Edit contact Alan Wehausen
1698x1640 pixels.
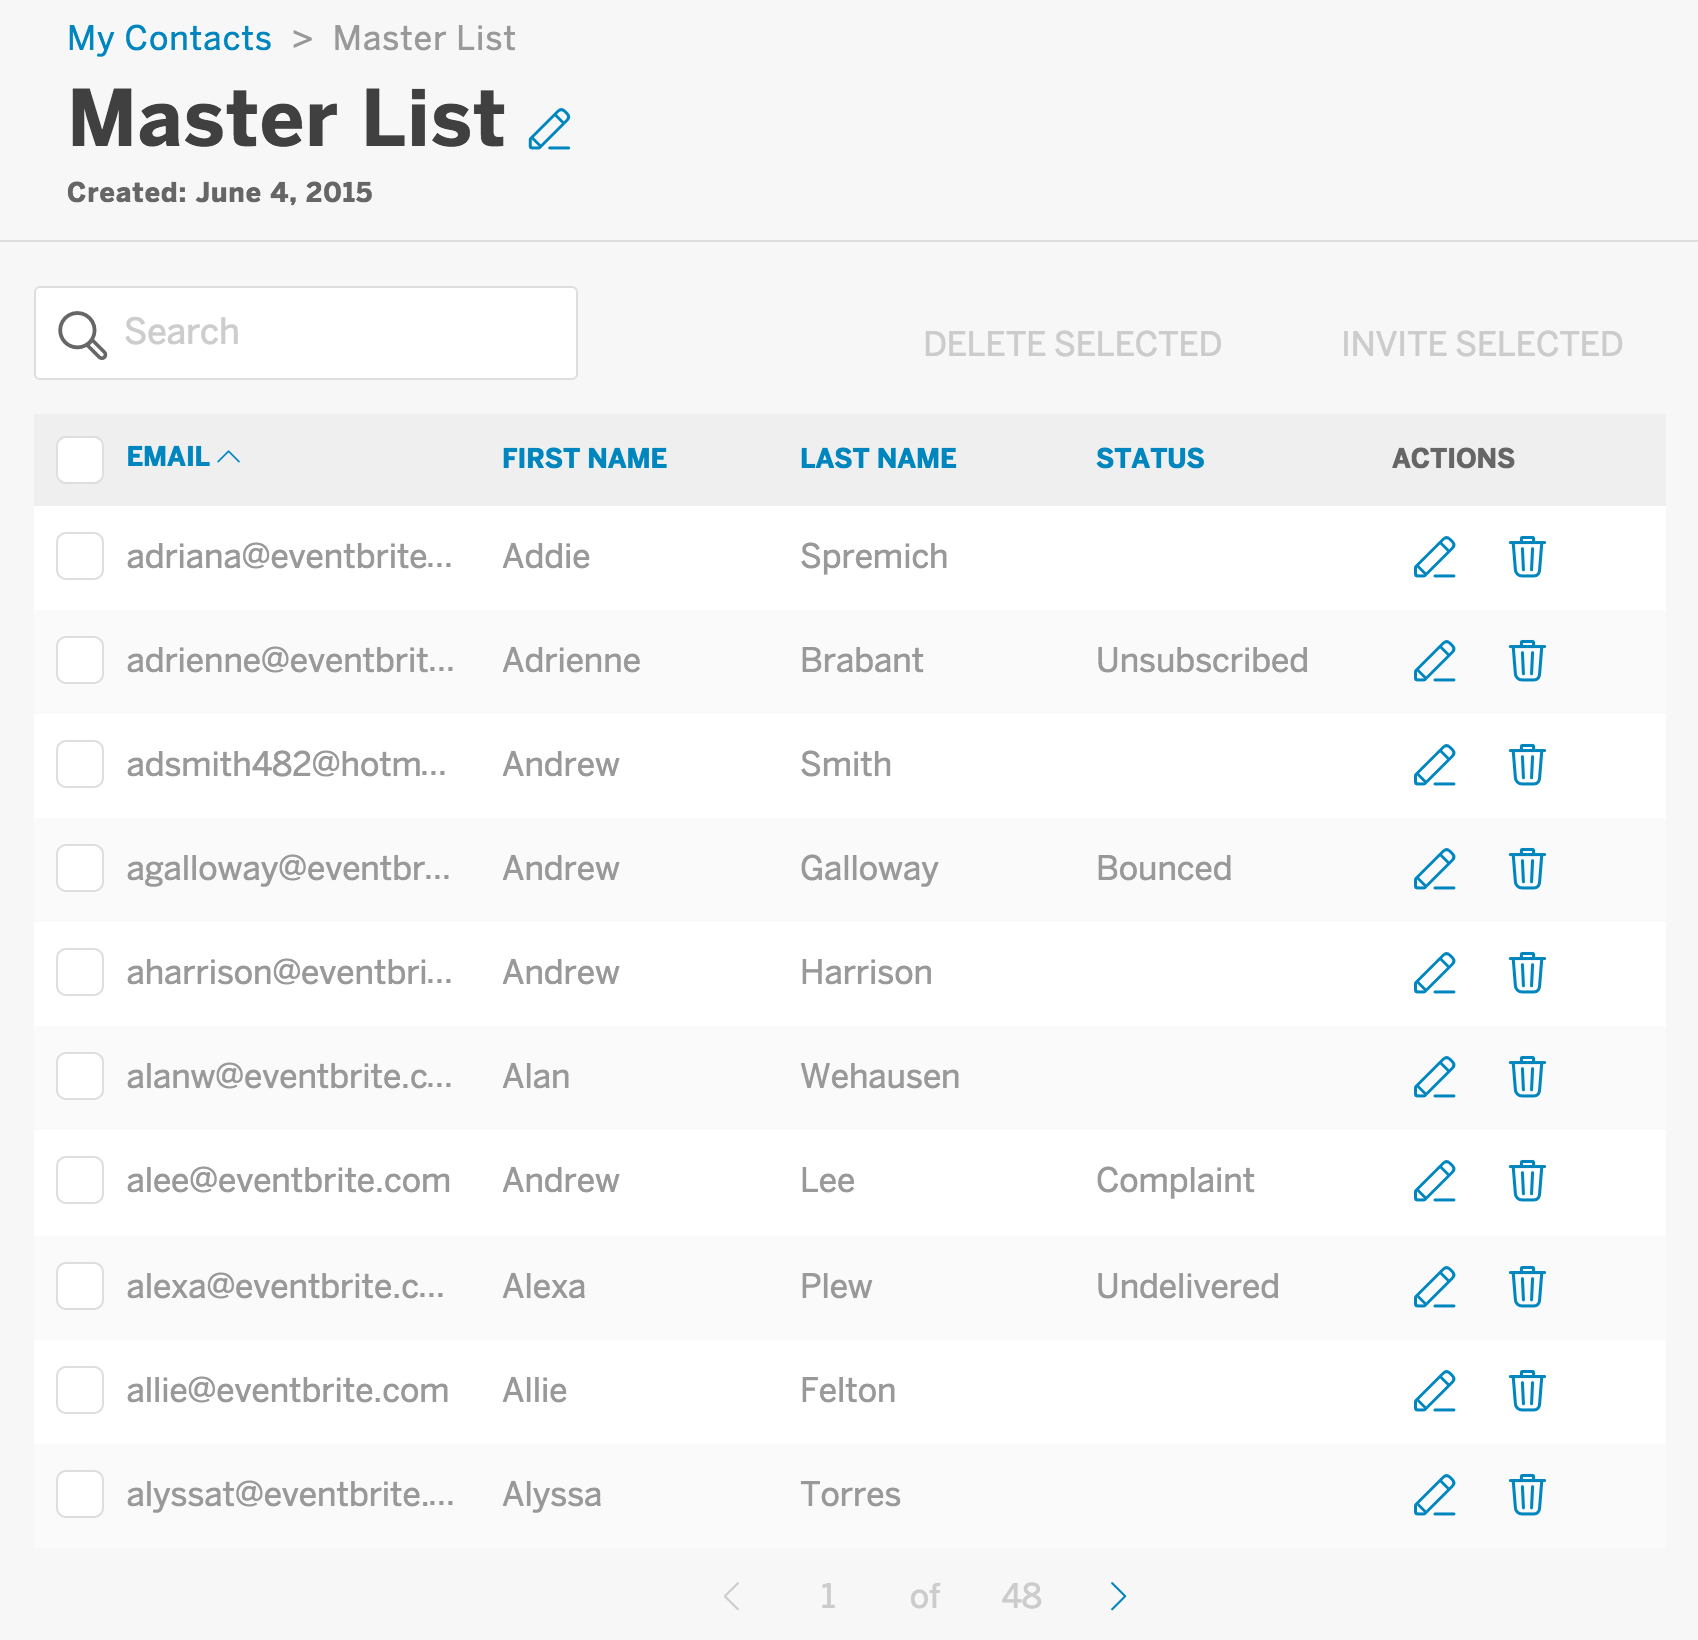pos(1434,1077)
